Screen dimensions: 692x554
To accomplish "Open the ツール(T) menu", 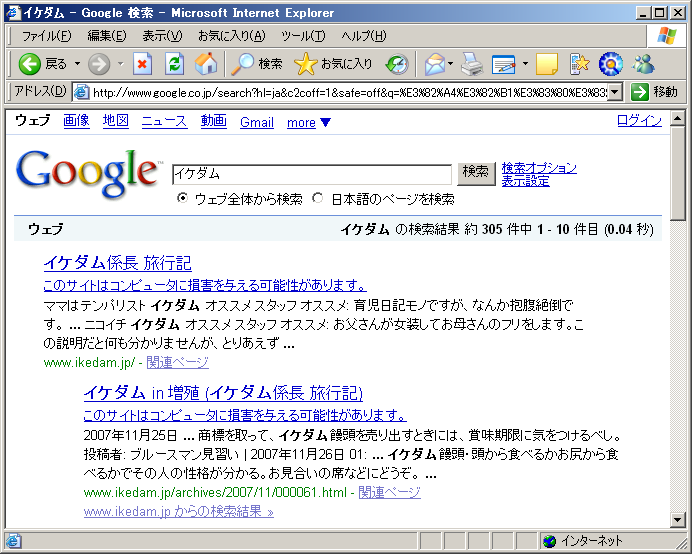I will tap(303, 36).
